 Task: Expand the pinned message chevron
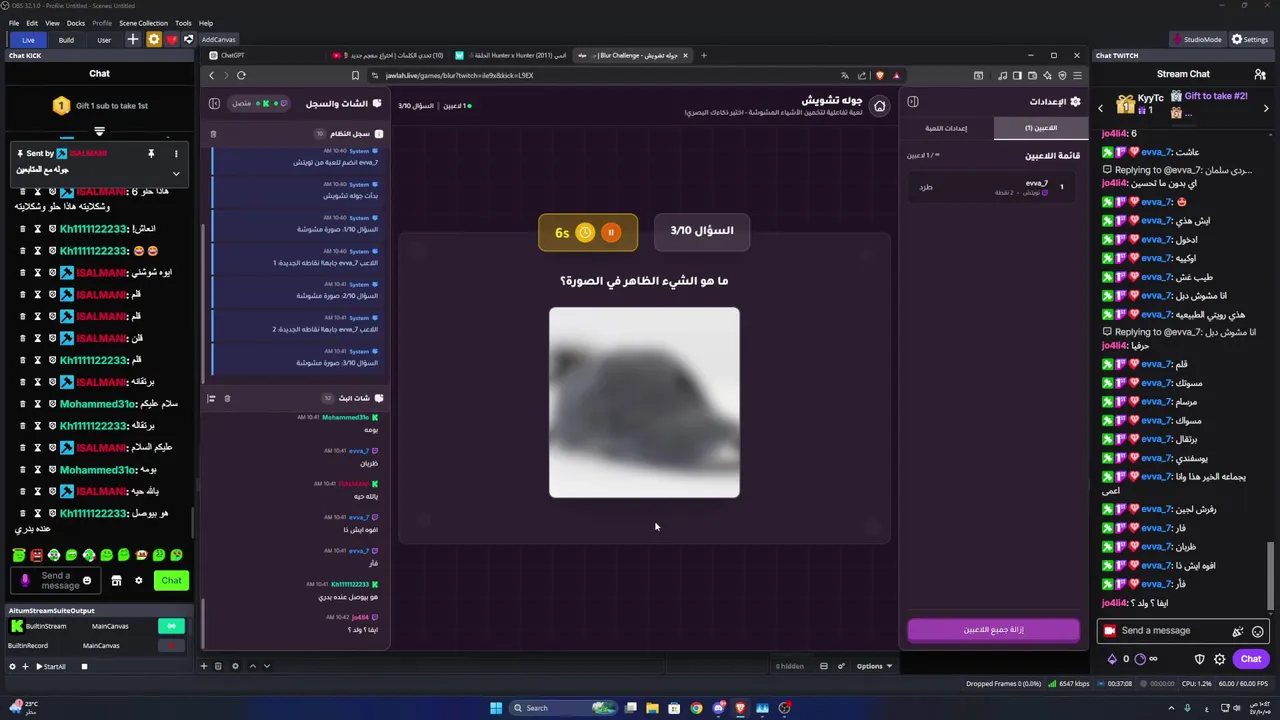176,173
